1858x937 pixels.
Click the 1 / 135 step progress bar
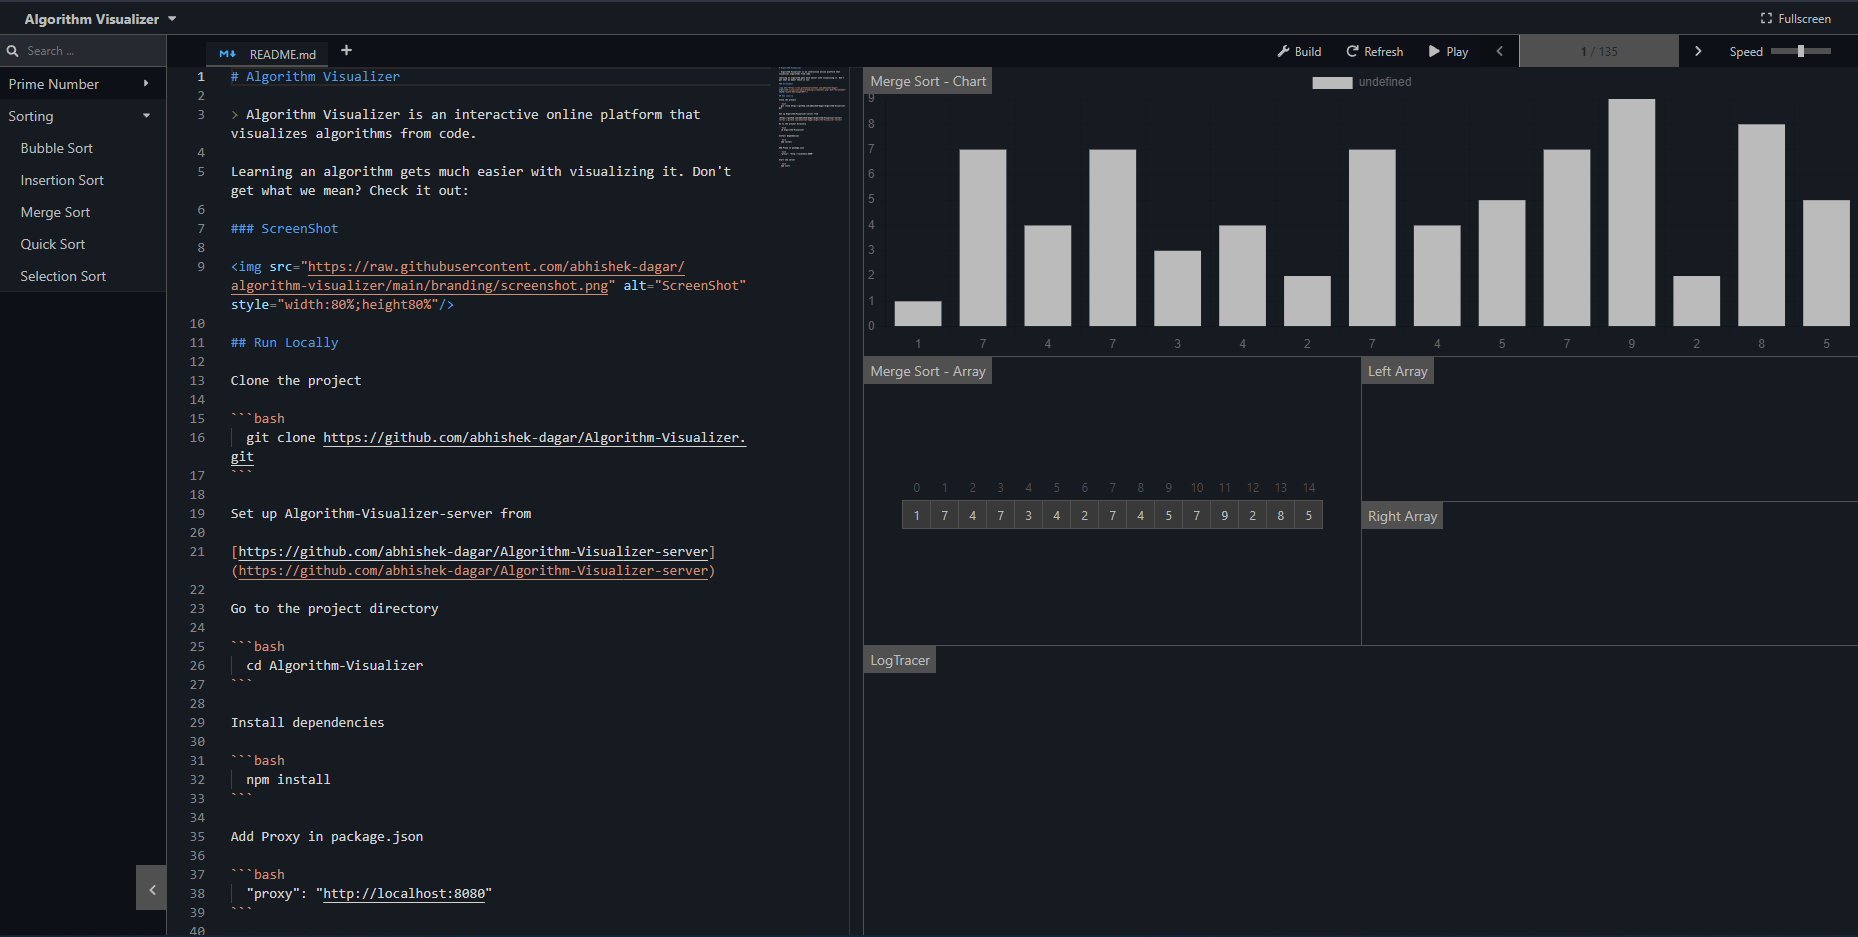point(1599,52)
